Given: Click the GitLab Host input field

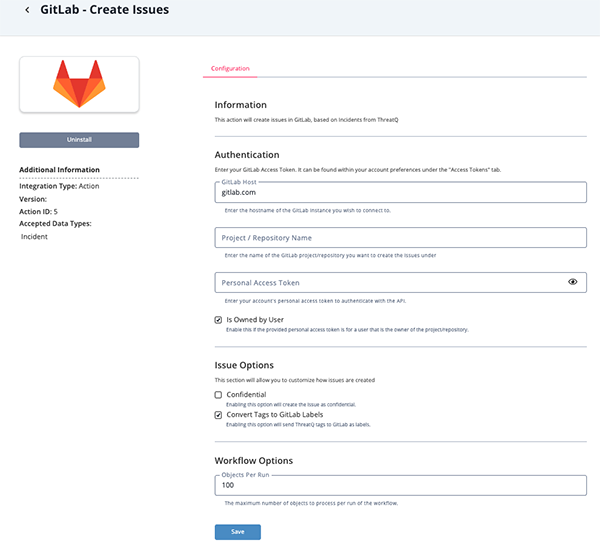Looking at the screenshot, I should (x=400, y=192).
